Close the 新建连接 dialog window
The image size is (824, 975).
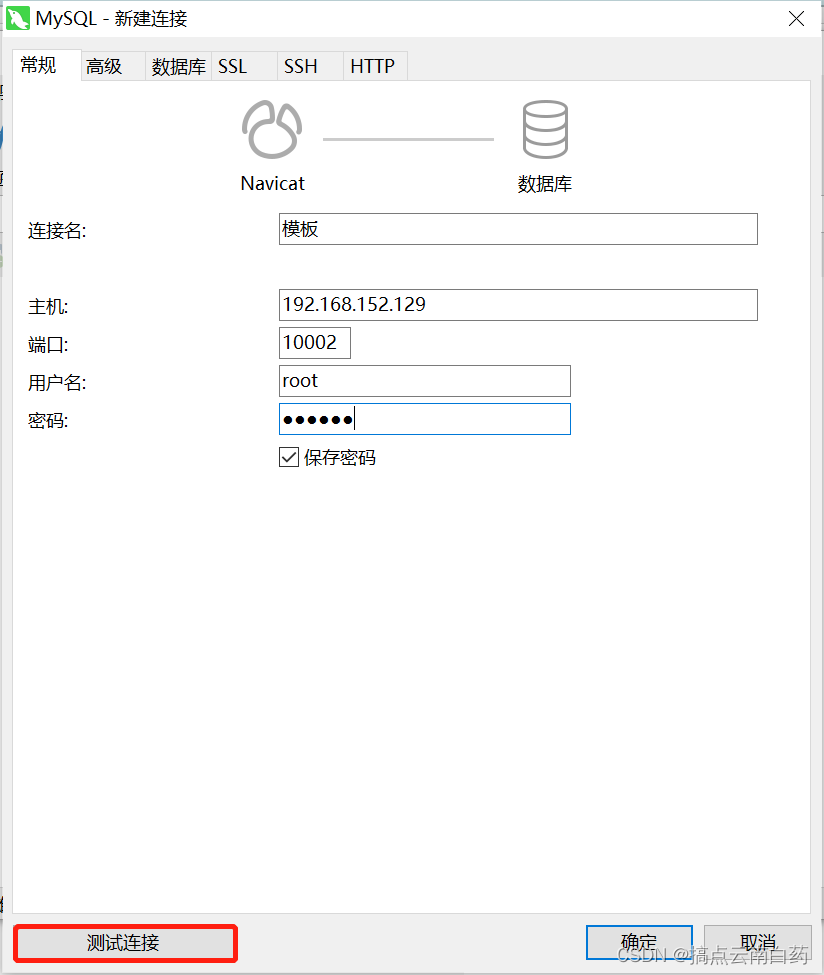796,19
